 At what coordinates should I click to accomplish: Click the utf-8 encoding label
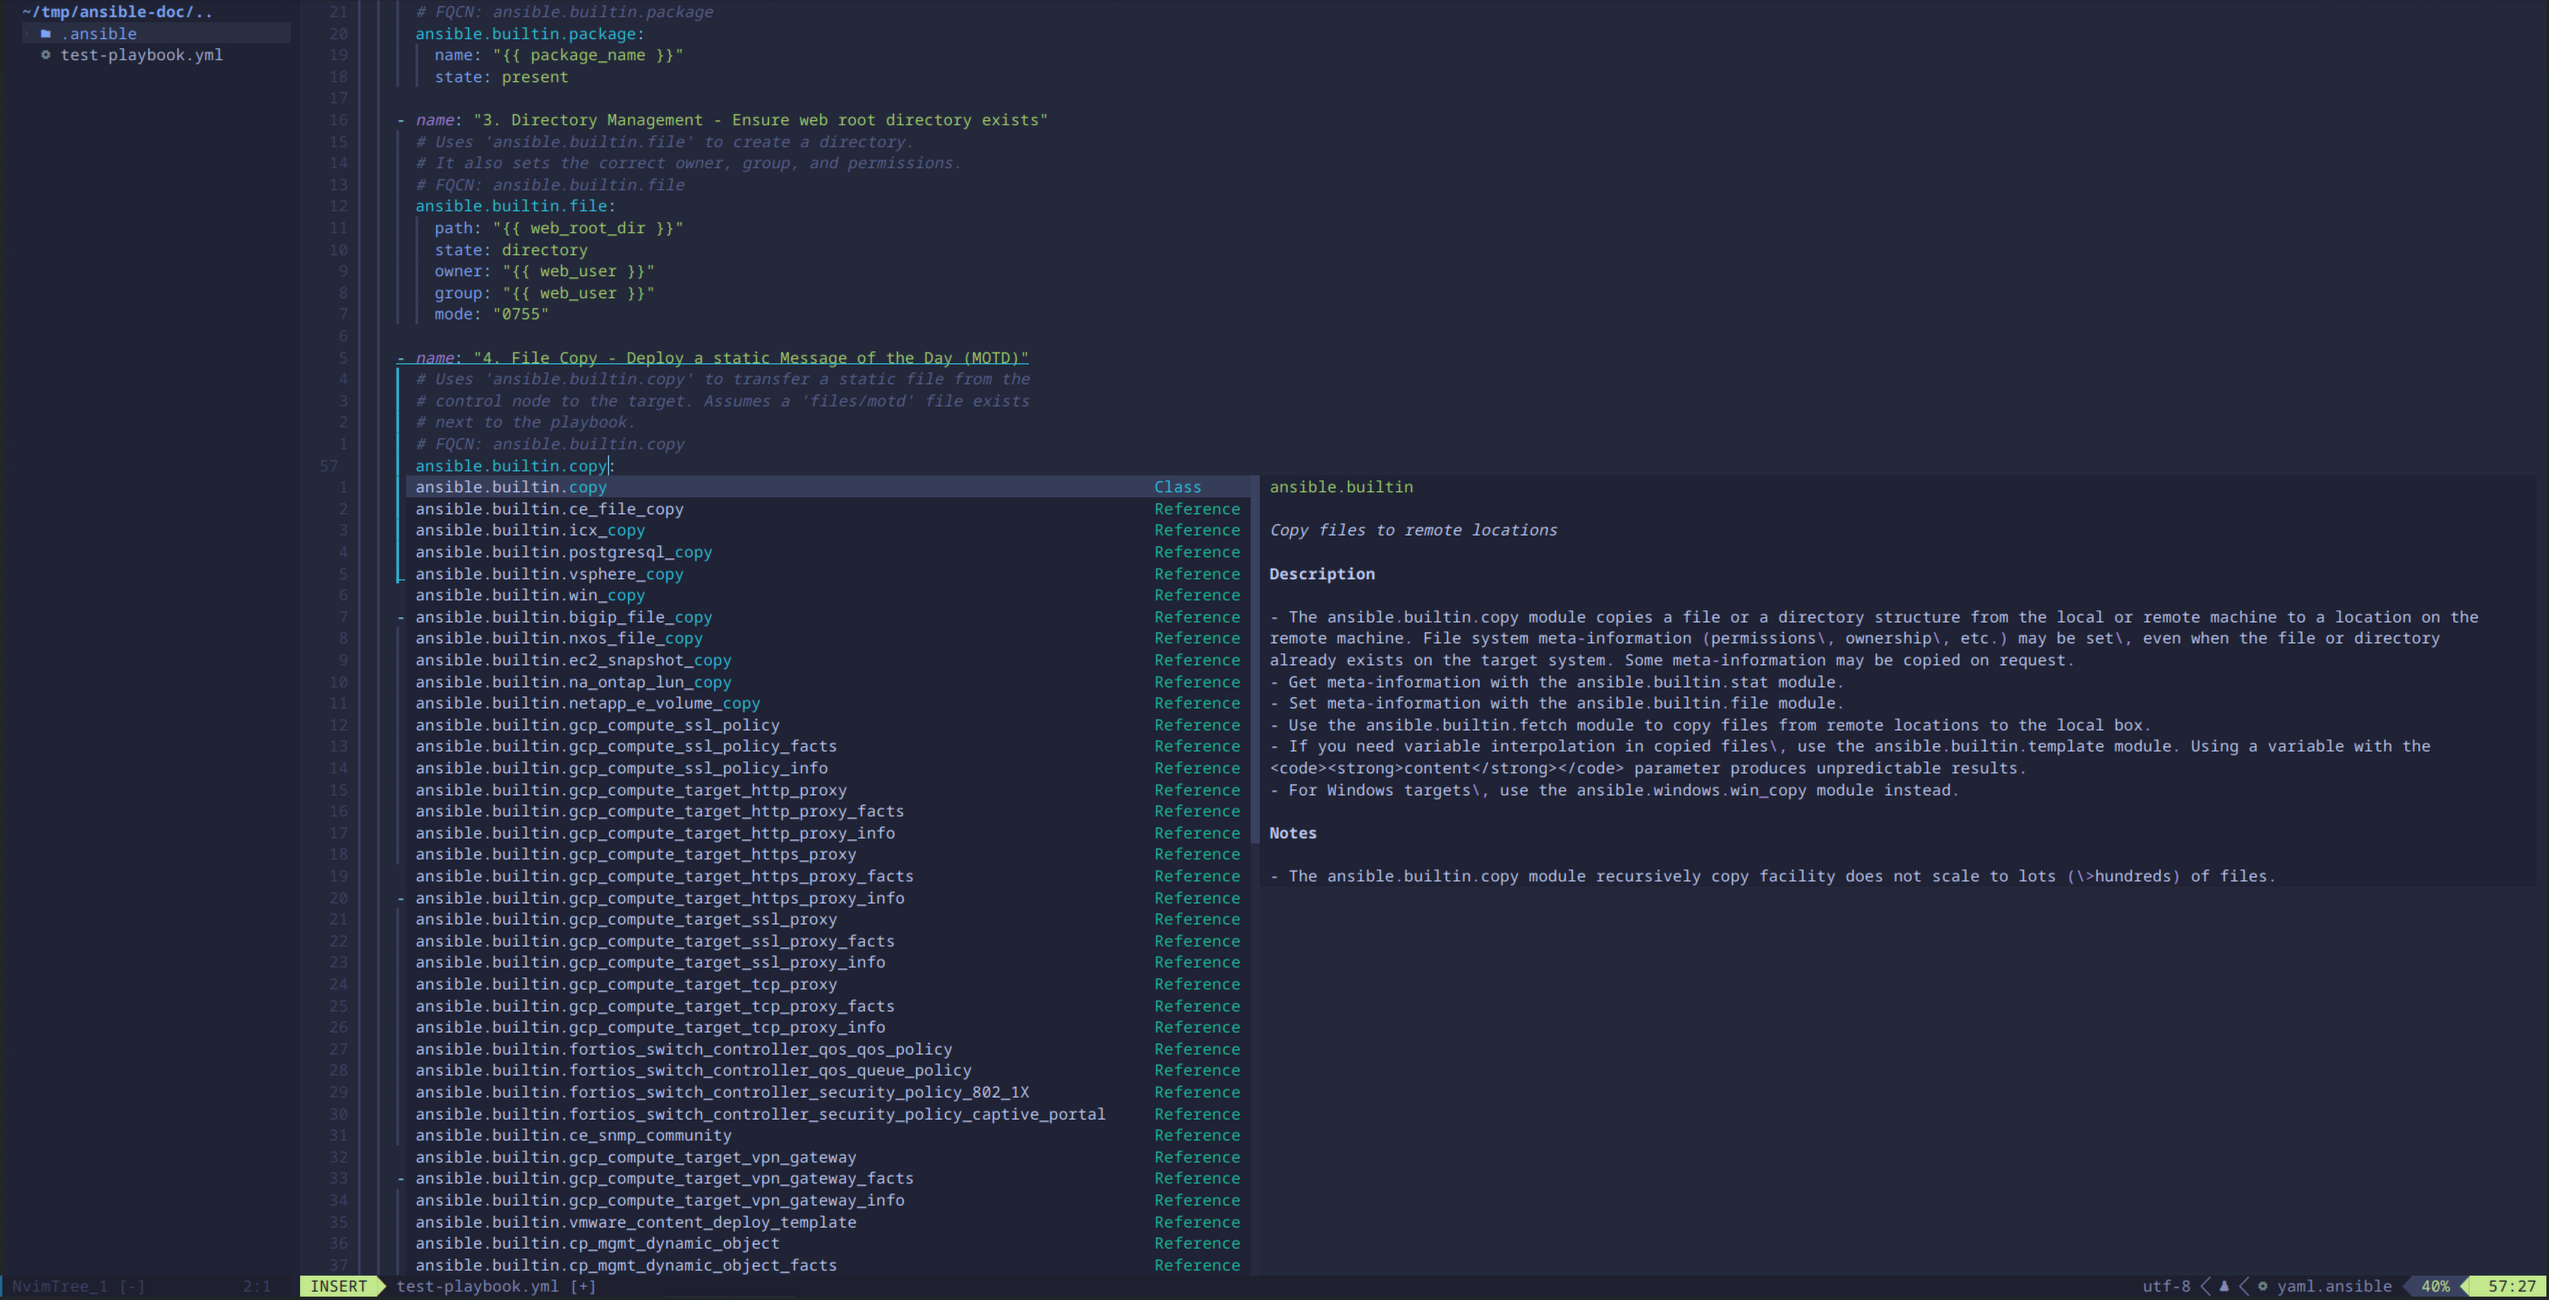coord(2166,1286)
